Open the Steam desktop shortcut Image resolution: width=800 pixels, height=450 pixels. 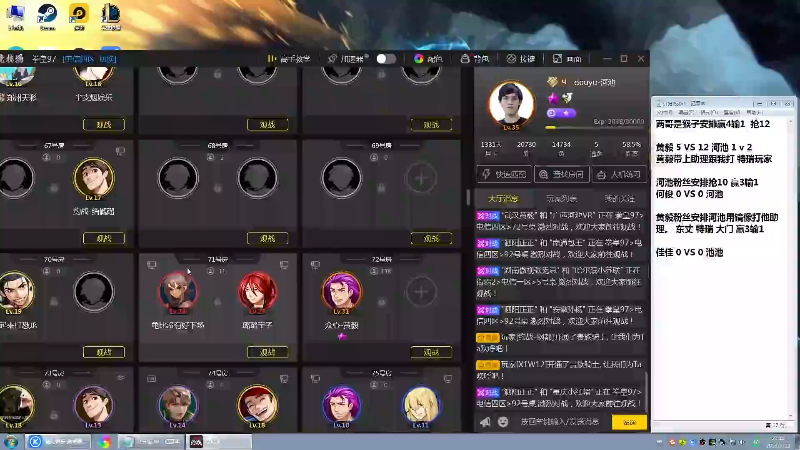coord(47,15)
